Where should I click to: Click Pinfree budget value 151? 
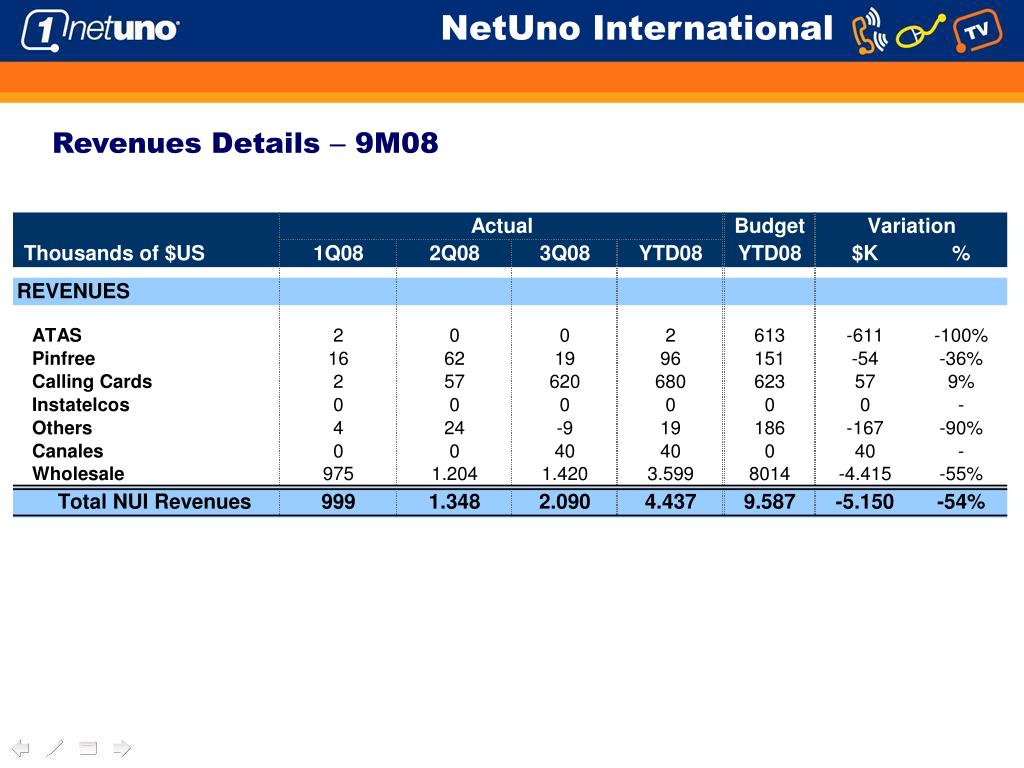coord(769,359)
